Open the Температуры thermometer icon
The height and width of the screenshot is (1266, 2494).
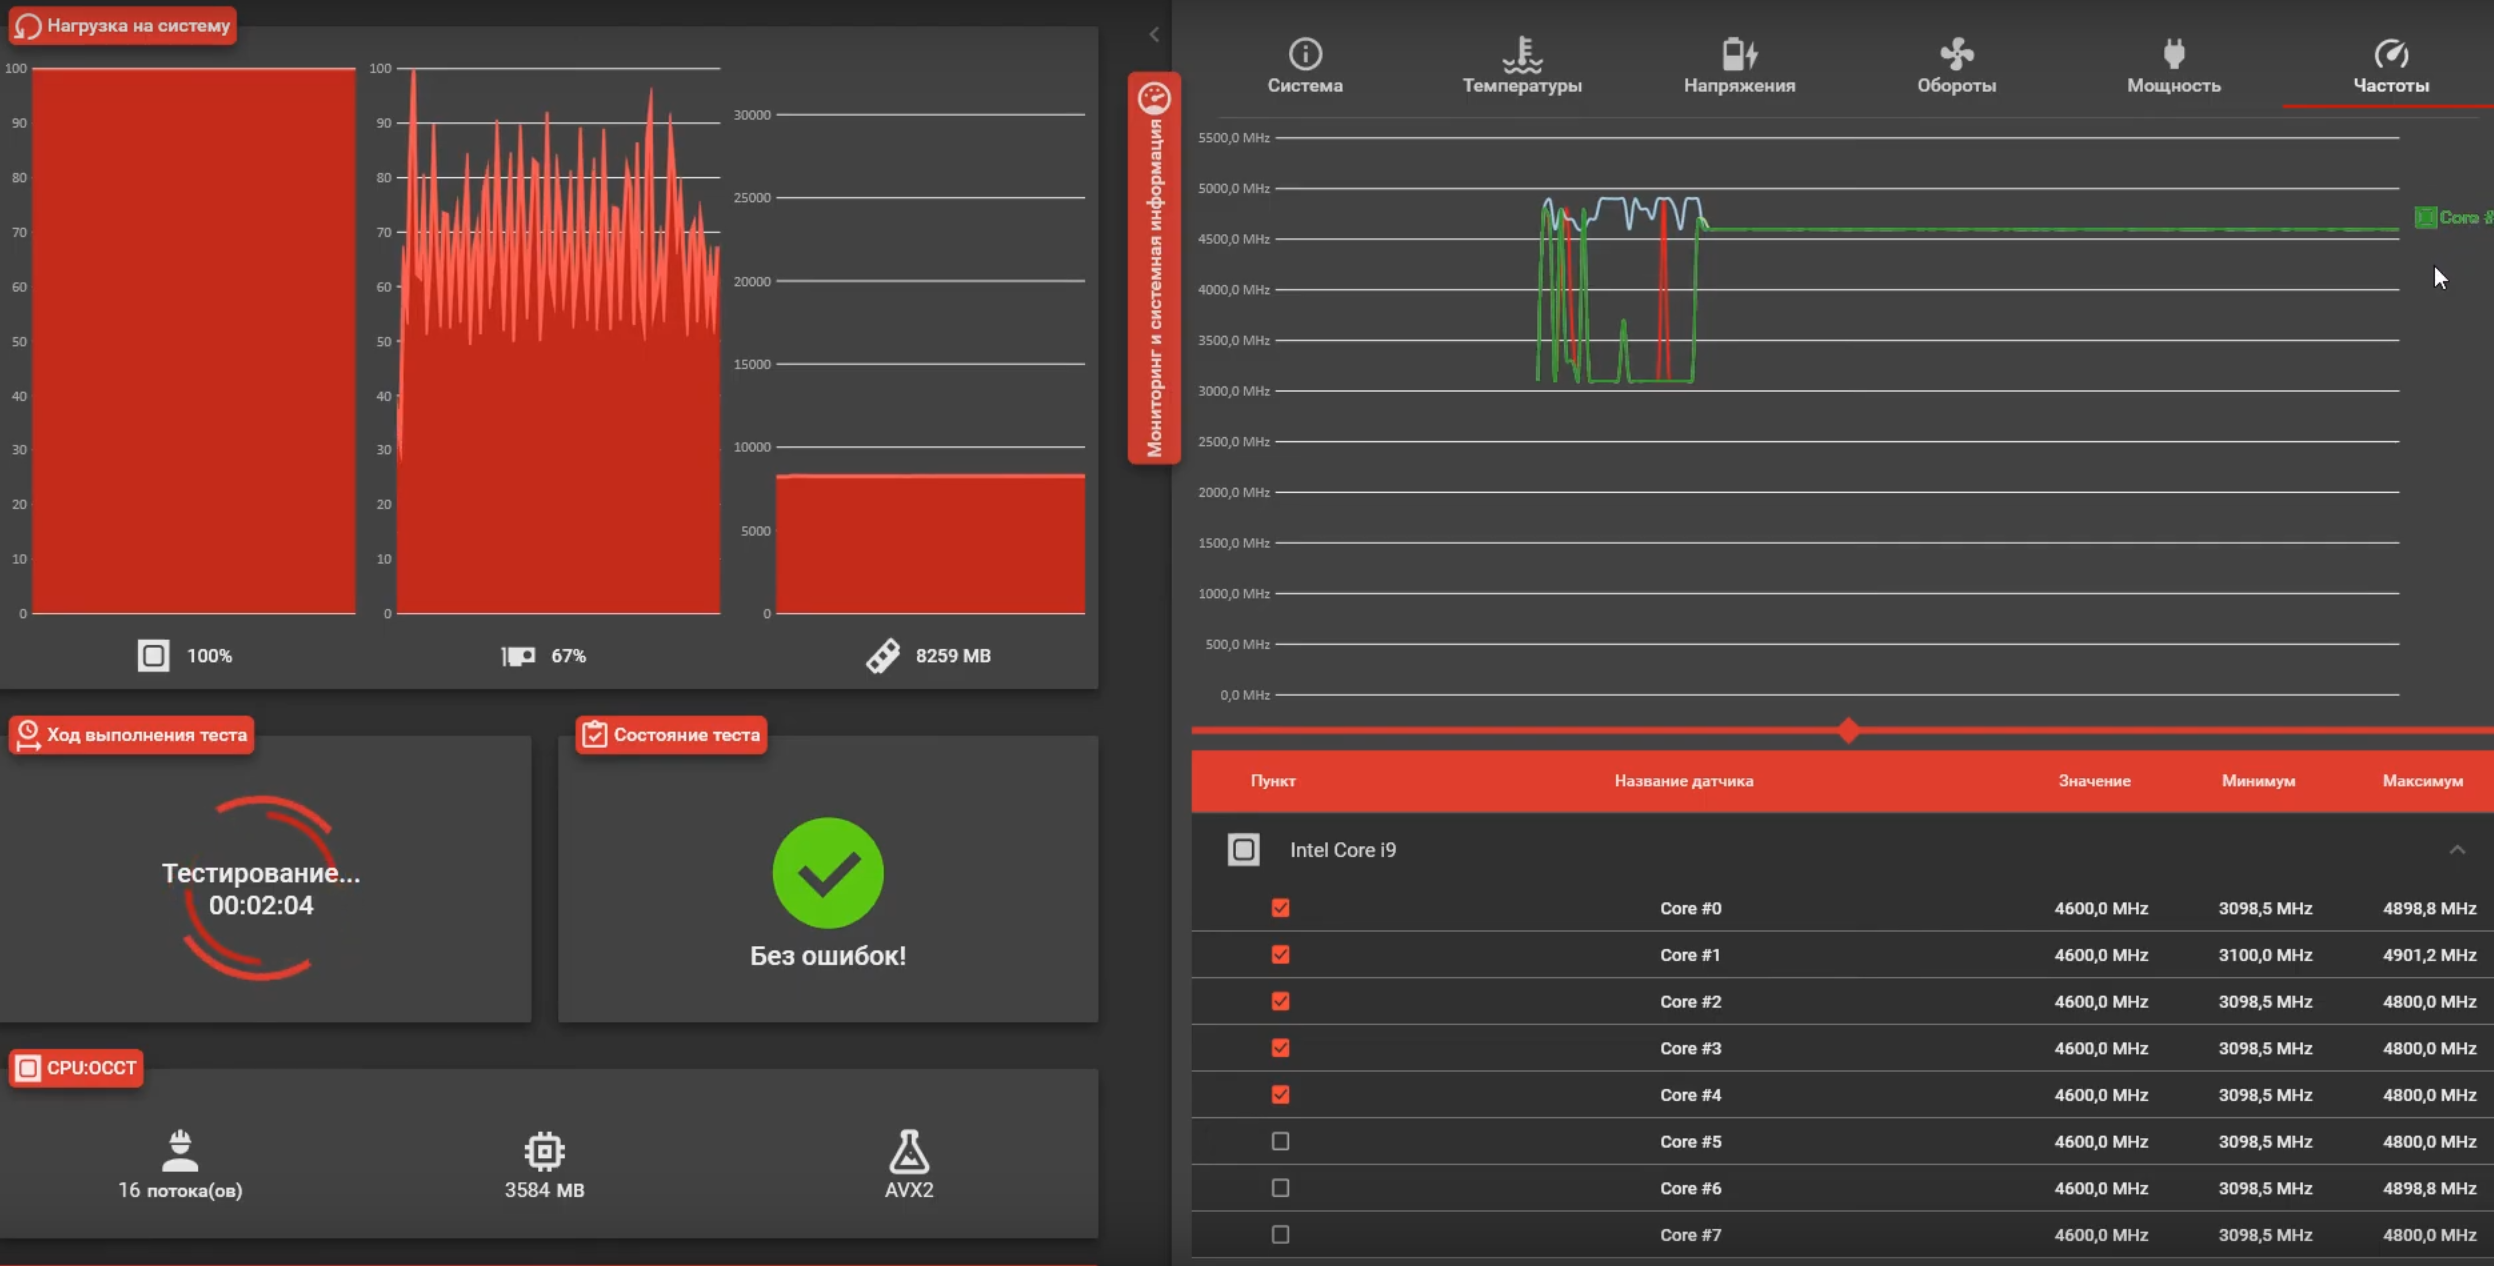pos(1521,53)
